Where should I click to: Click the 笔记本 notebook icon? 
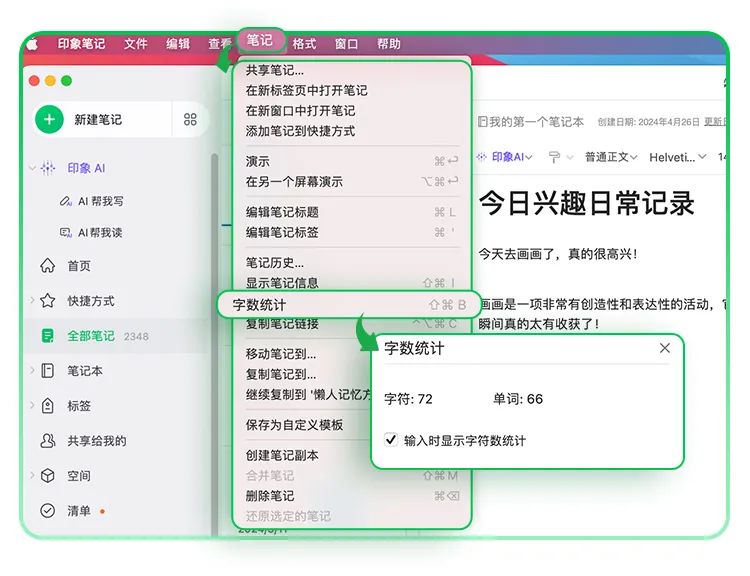pyautogui.click(x=47, y=371)
